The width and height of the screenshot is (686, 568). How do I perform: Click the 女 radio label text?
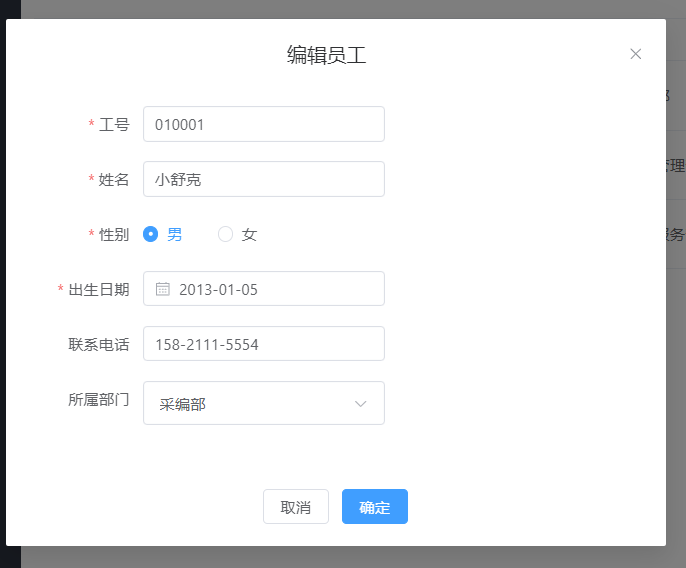249,235
